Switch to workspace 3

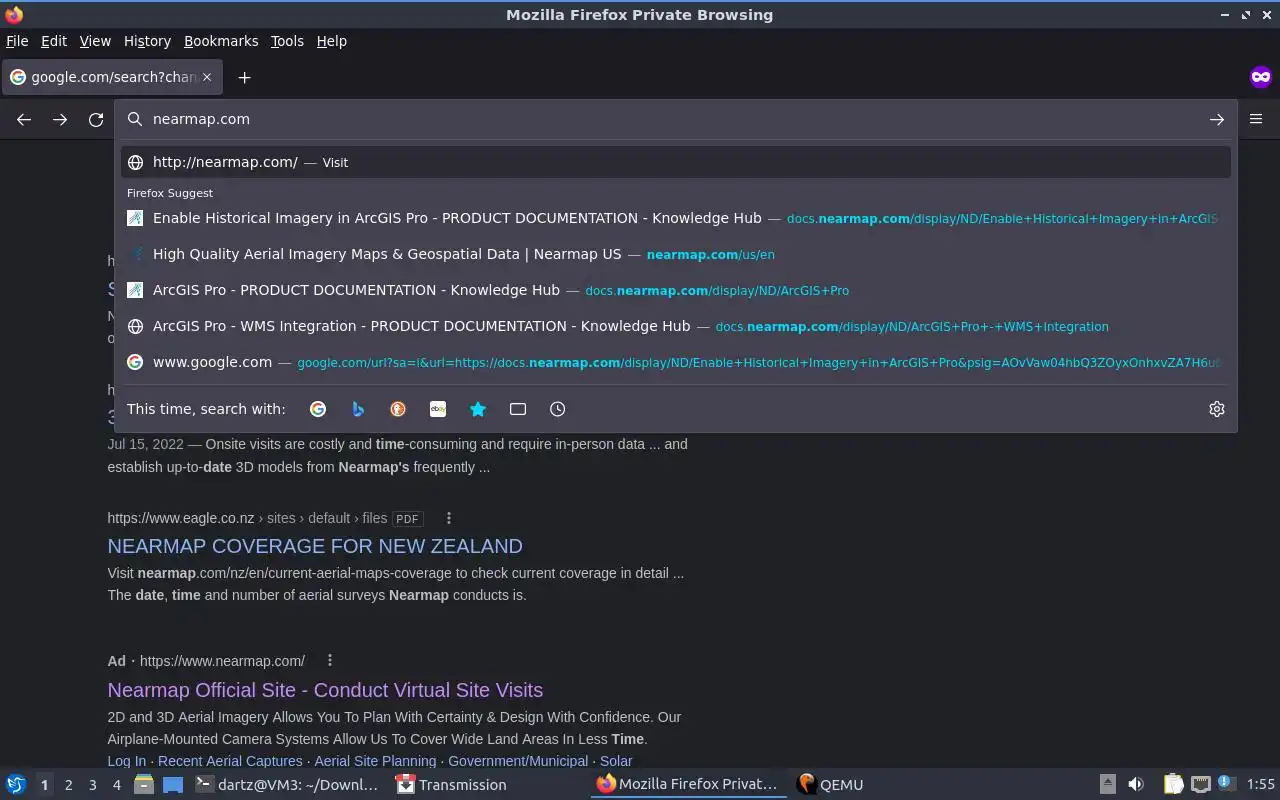(x=92, y=785)
